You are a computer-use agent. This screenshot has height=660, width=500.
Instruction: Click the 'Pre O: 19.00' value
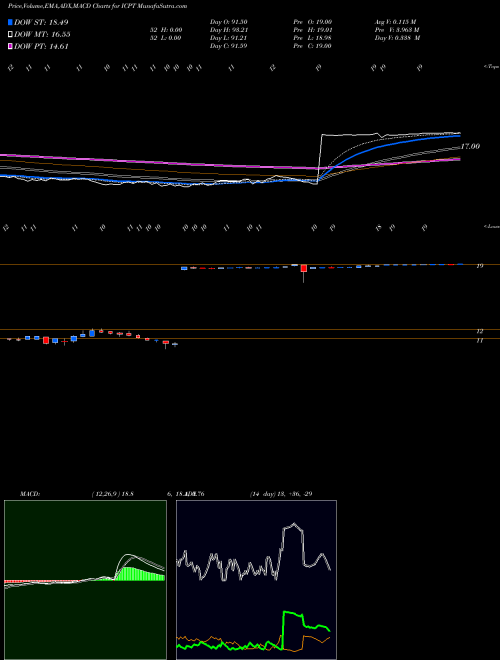[313, 21]
